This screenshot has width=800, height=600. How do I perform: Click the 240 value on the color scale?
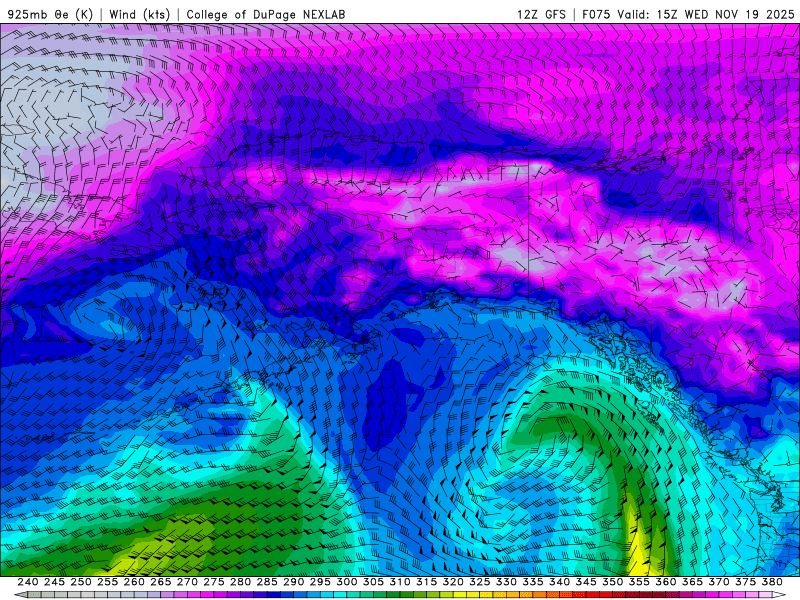(28, 582)
